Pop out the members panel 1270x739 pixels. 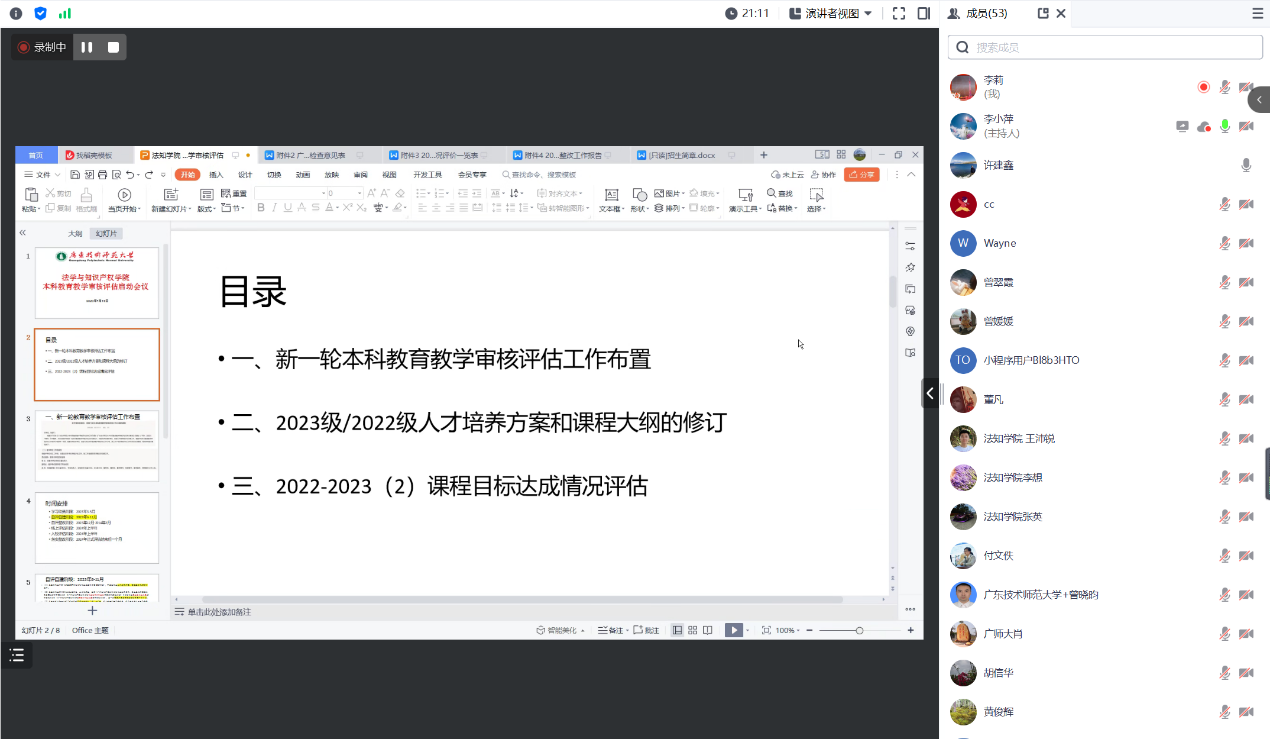tap(1044, 13)
